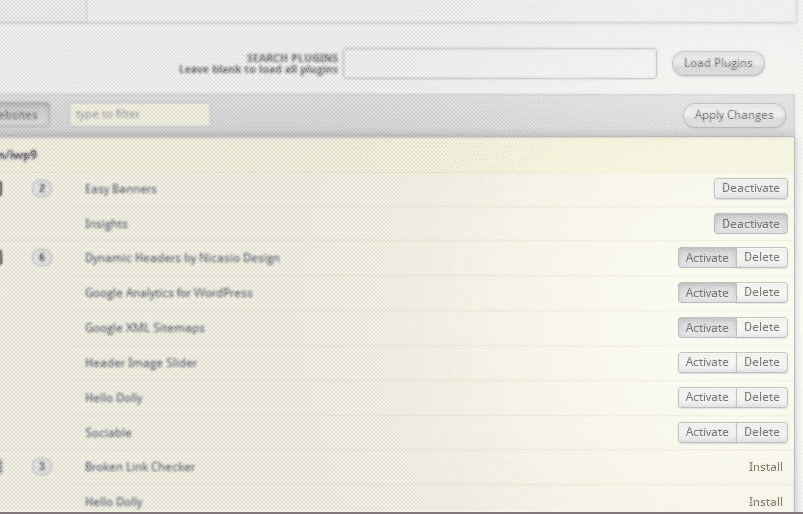Image resolution: width=803 pixels, height=514 pixels.
Task: Activate the Header Image Slider plugin
Action: click(707, 362)
